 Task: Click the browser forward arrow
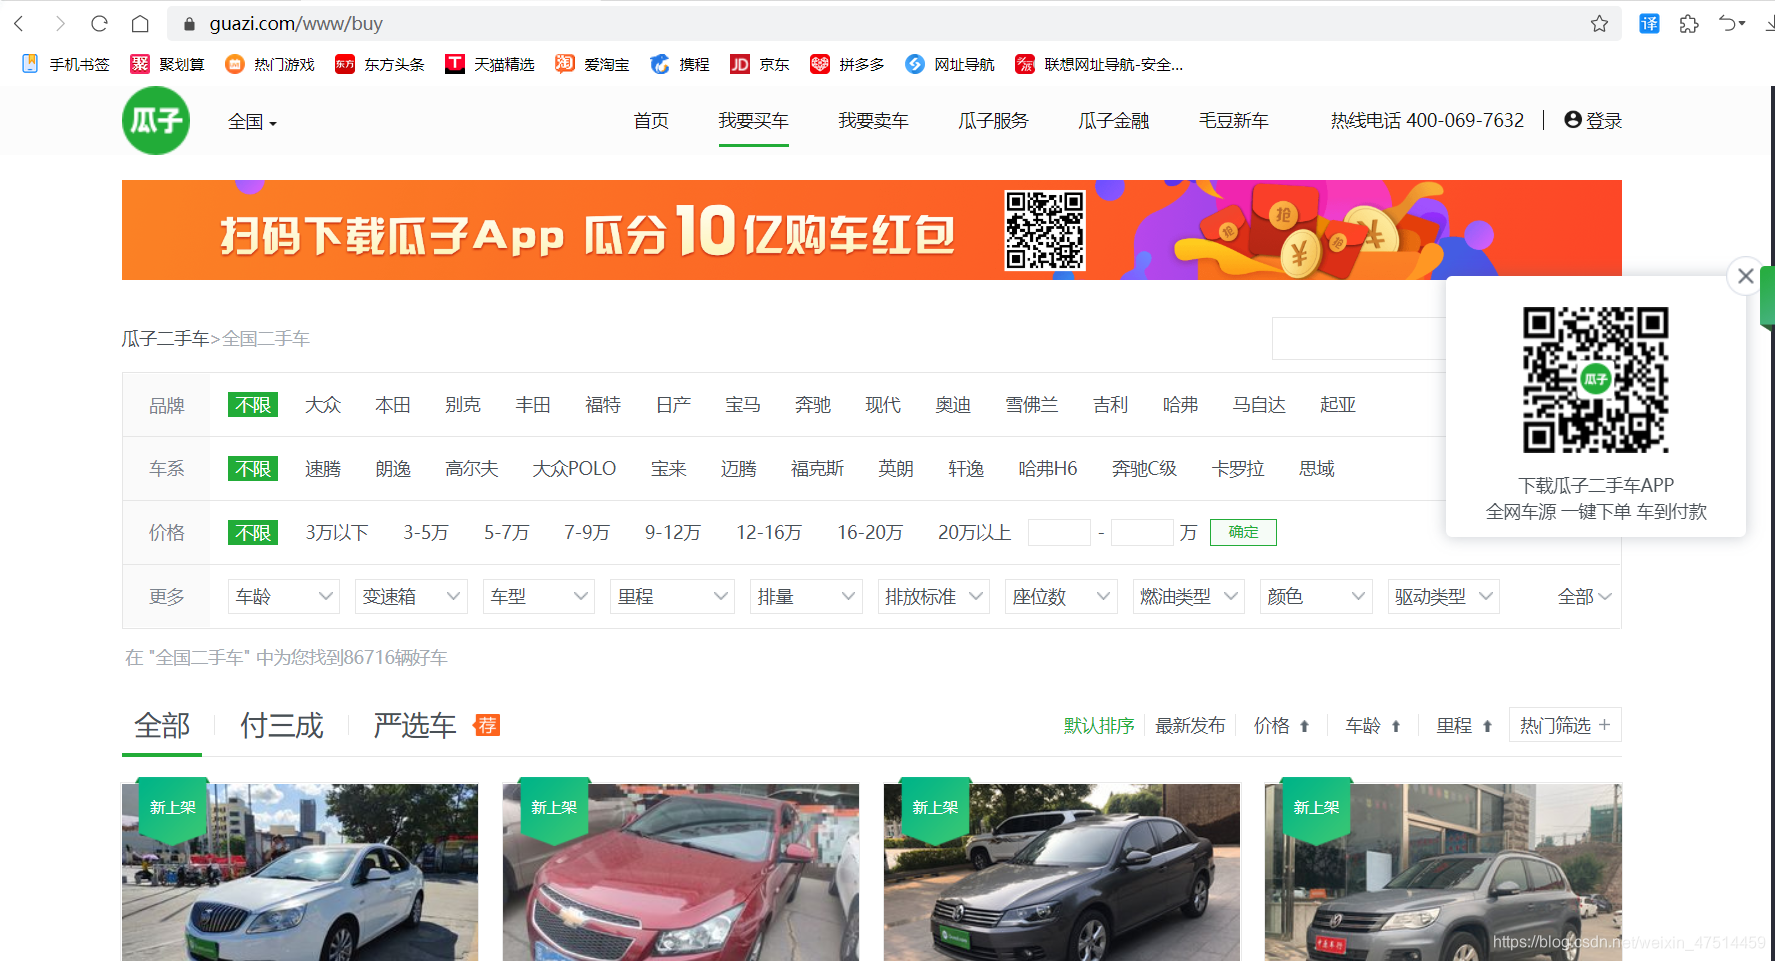[x=60, y=23]
